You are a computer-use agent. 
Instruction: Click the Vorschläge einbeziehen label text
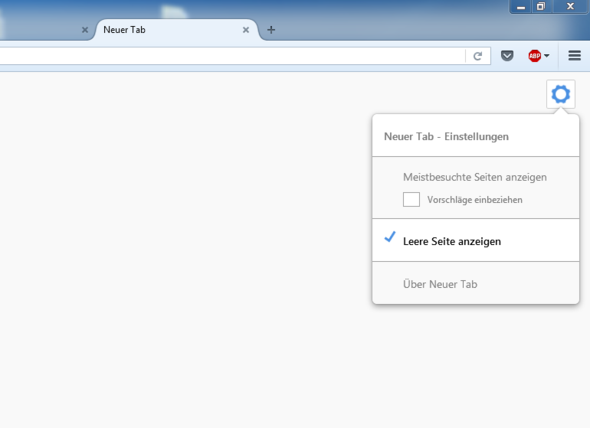click(474, 200)
